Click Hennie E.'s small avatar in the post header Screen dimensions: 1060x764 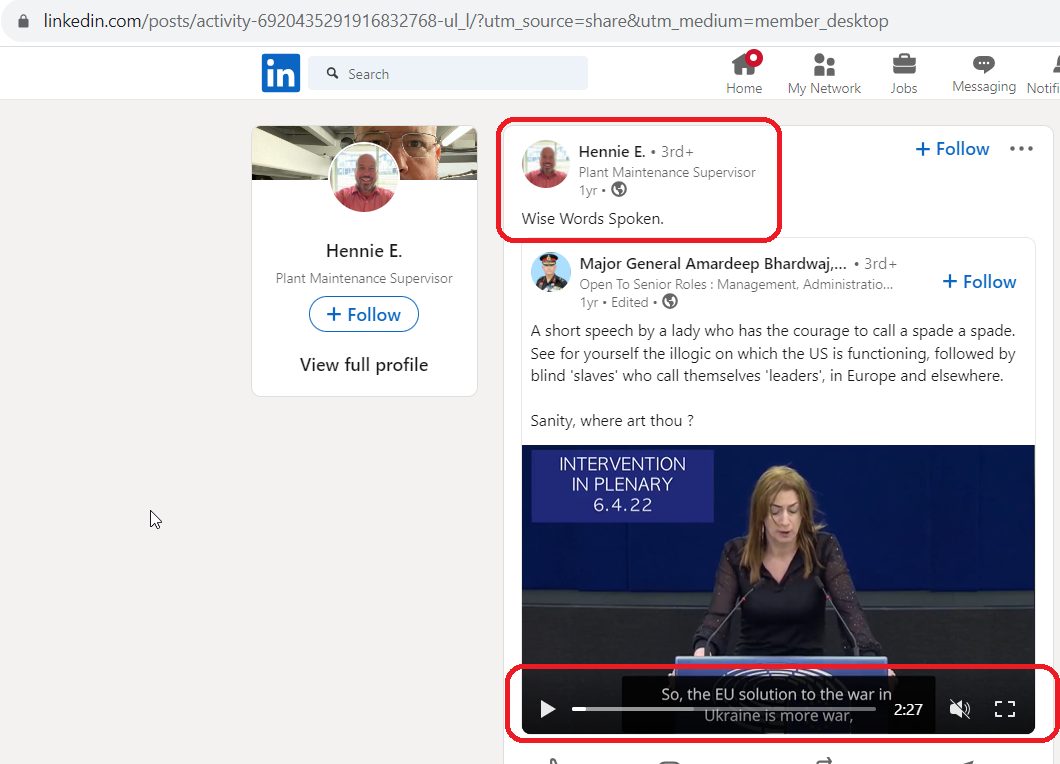click(546, 164)
